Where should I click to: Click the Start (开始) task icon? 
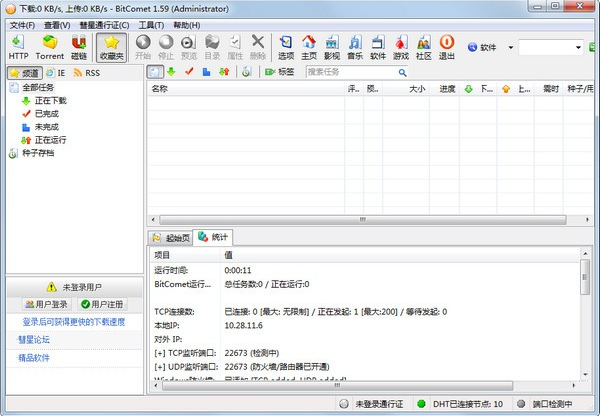click(x=143, y=47)
